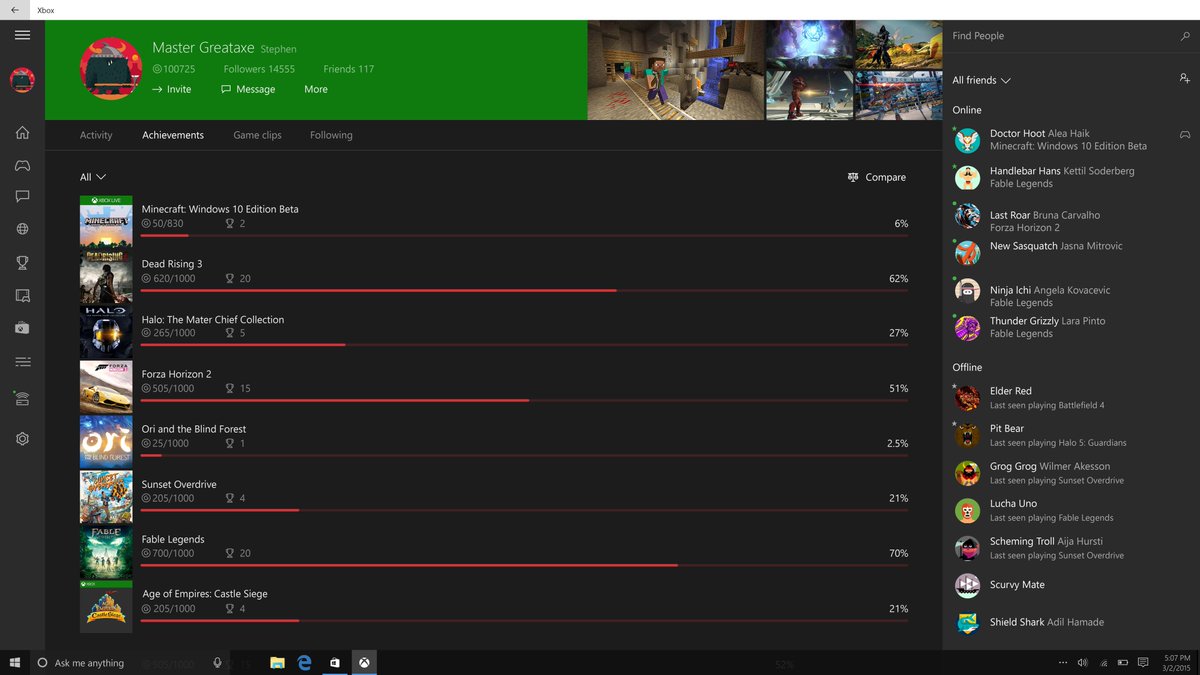The width and height of the screenshot is (1200, 675).
Task: Select offline friend Lucha Uno
Action: (x=1071, y=510)
